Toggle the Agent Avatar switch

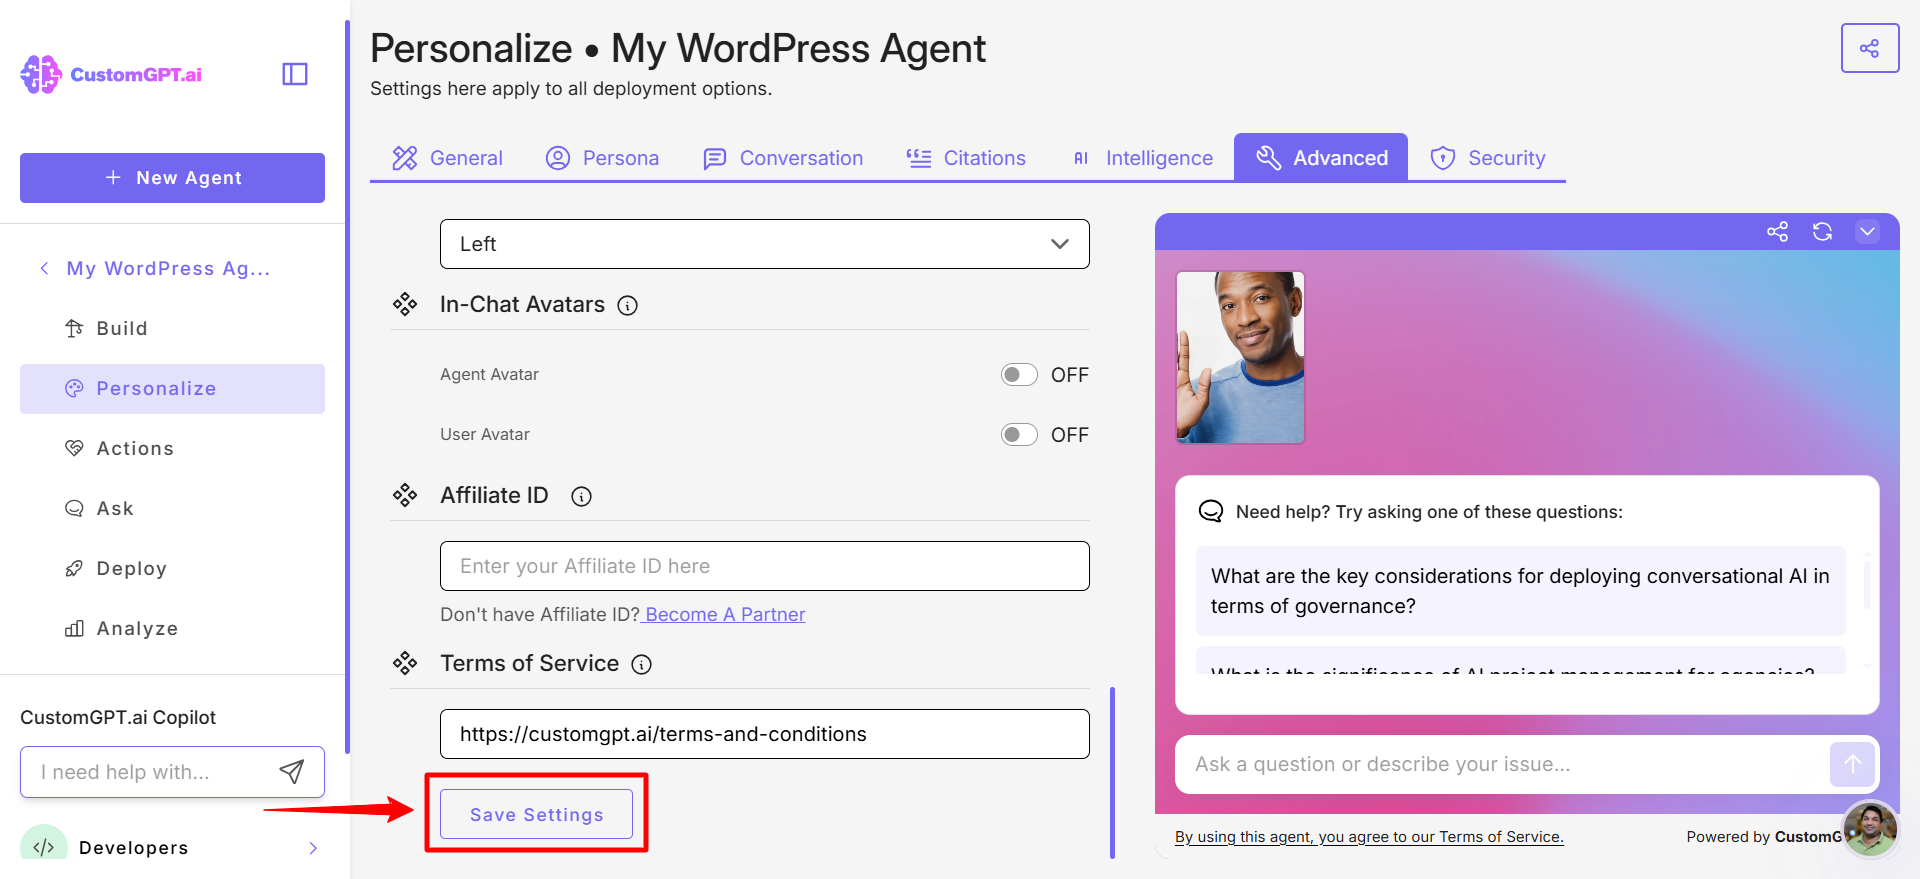[1019, 375]
